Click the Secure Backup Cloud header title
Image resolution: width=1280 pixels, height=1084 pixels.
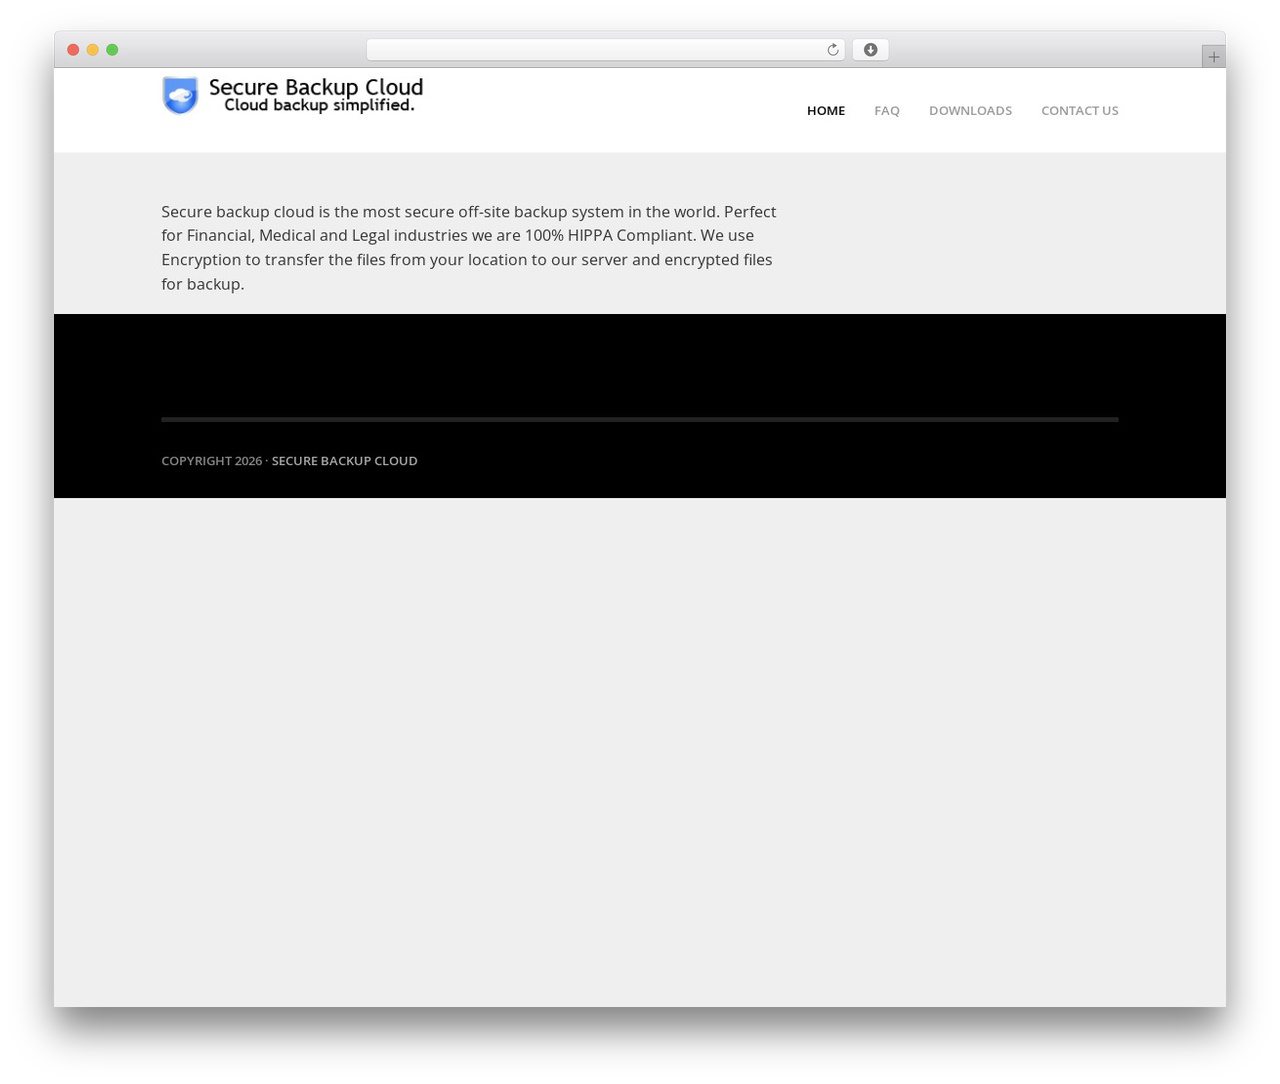coord(316,87)
